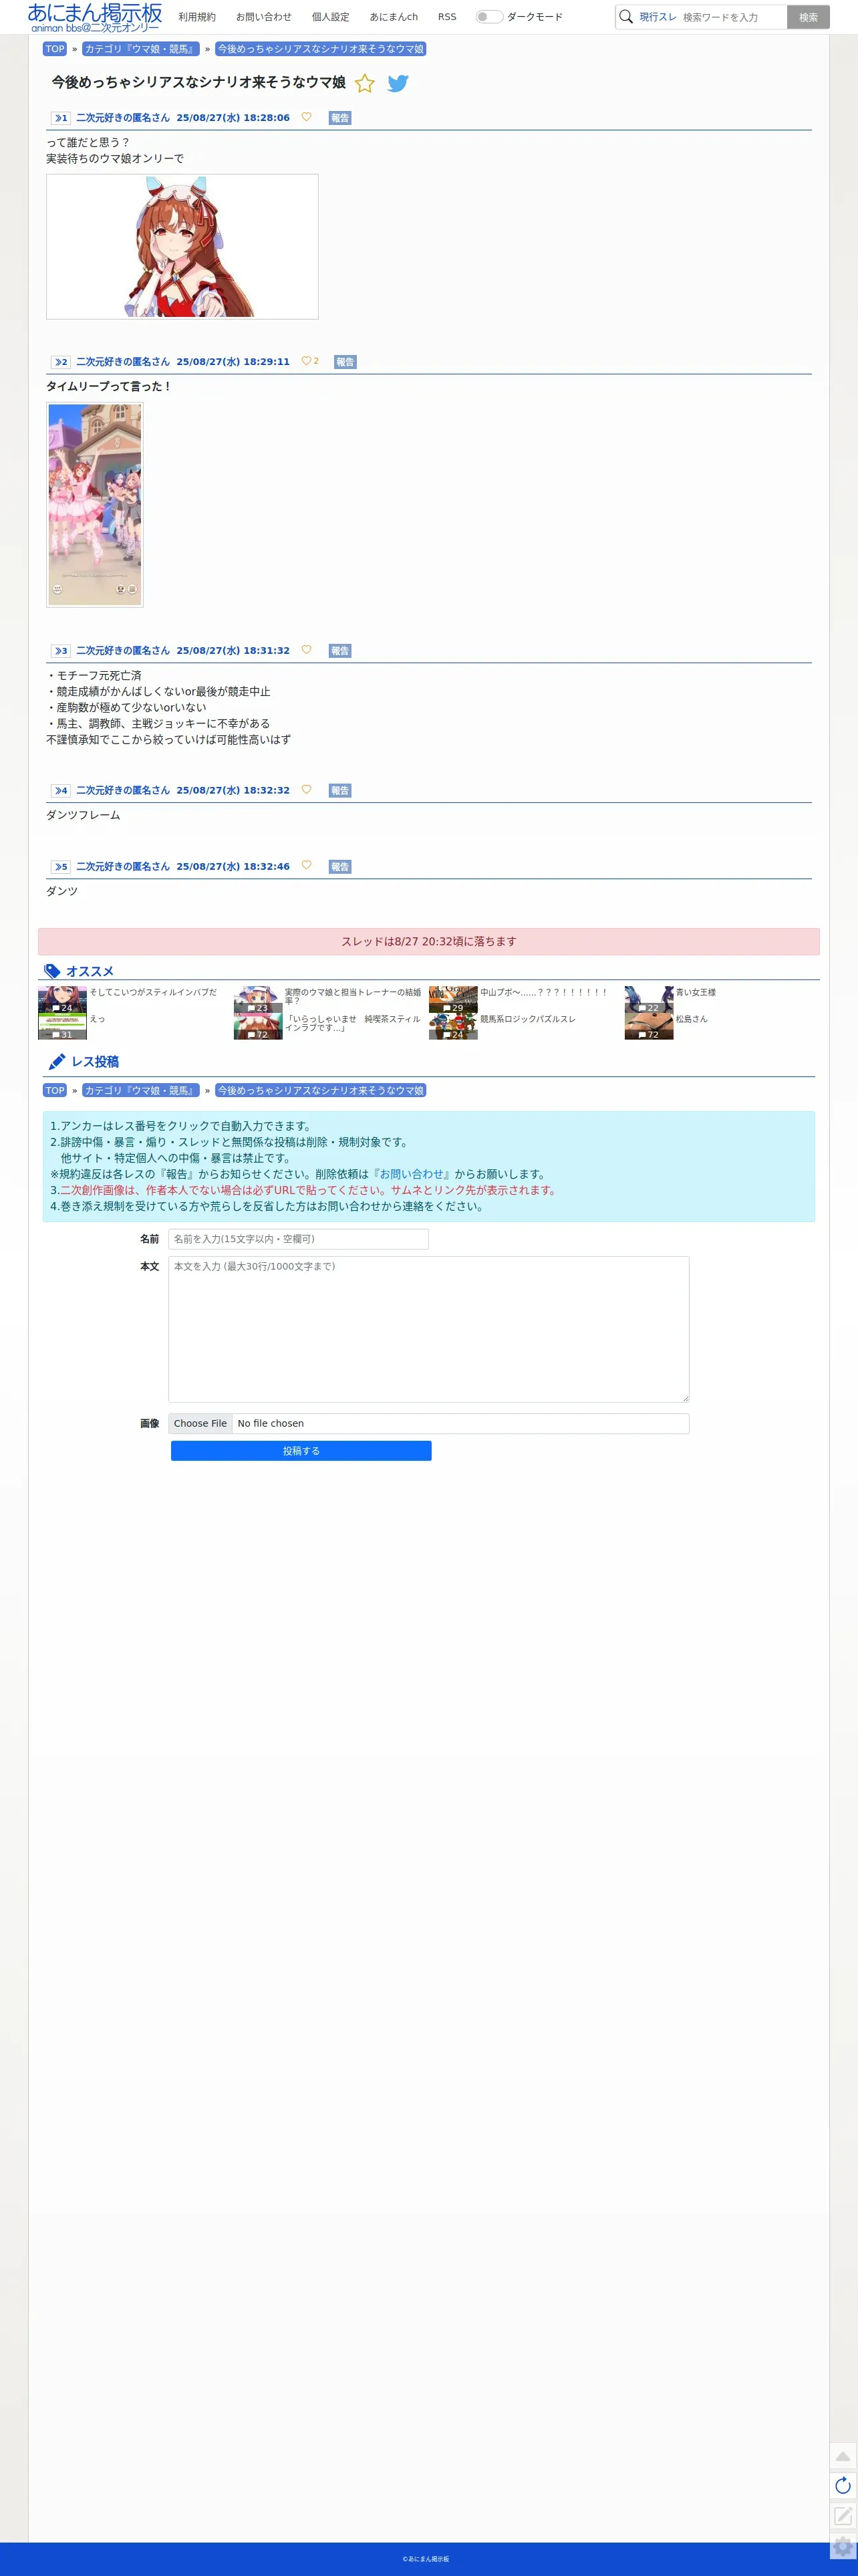The height and width of the screenshot is (2576, 858).
Task: Click the lower breadcrumb TOP link
Action: 55,1090
